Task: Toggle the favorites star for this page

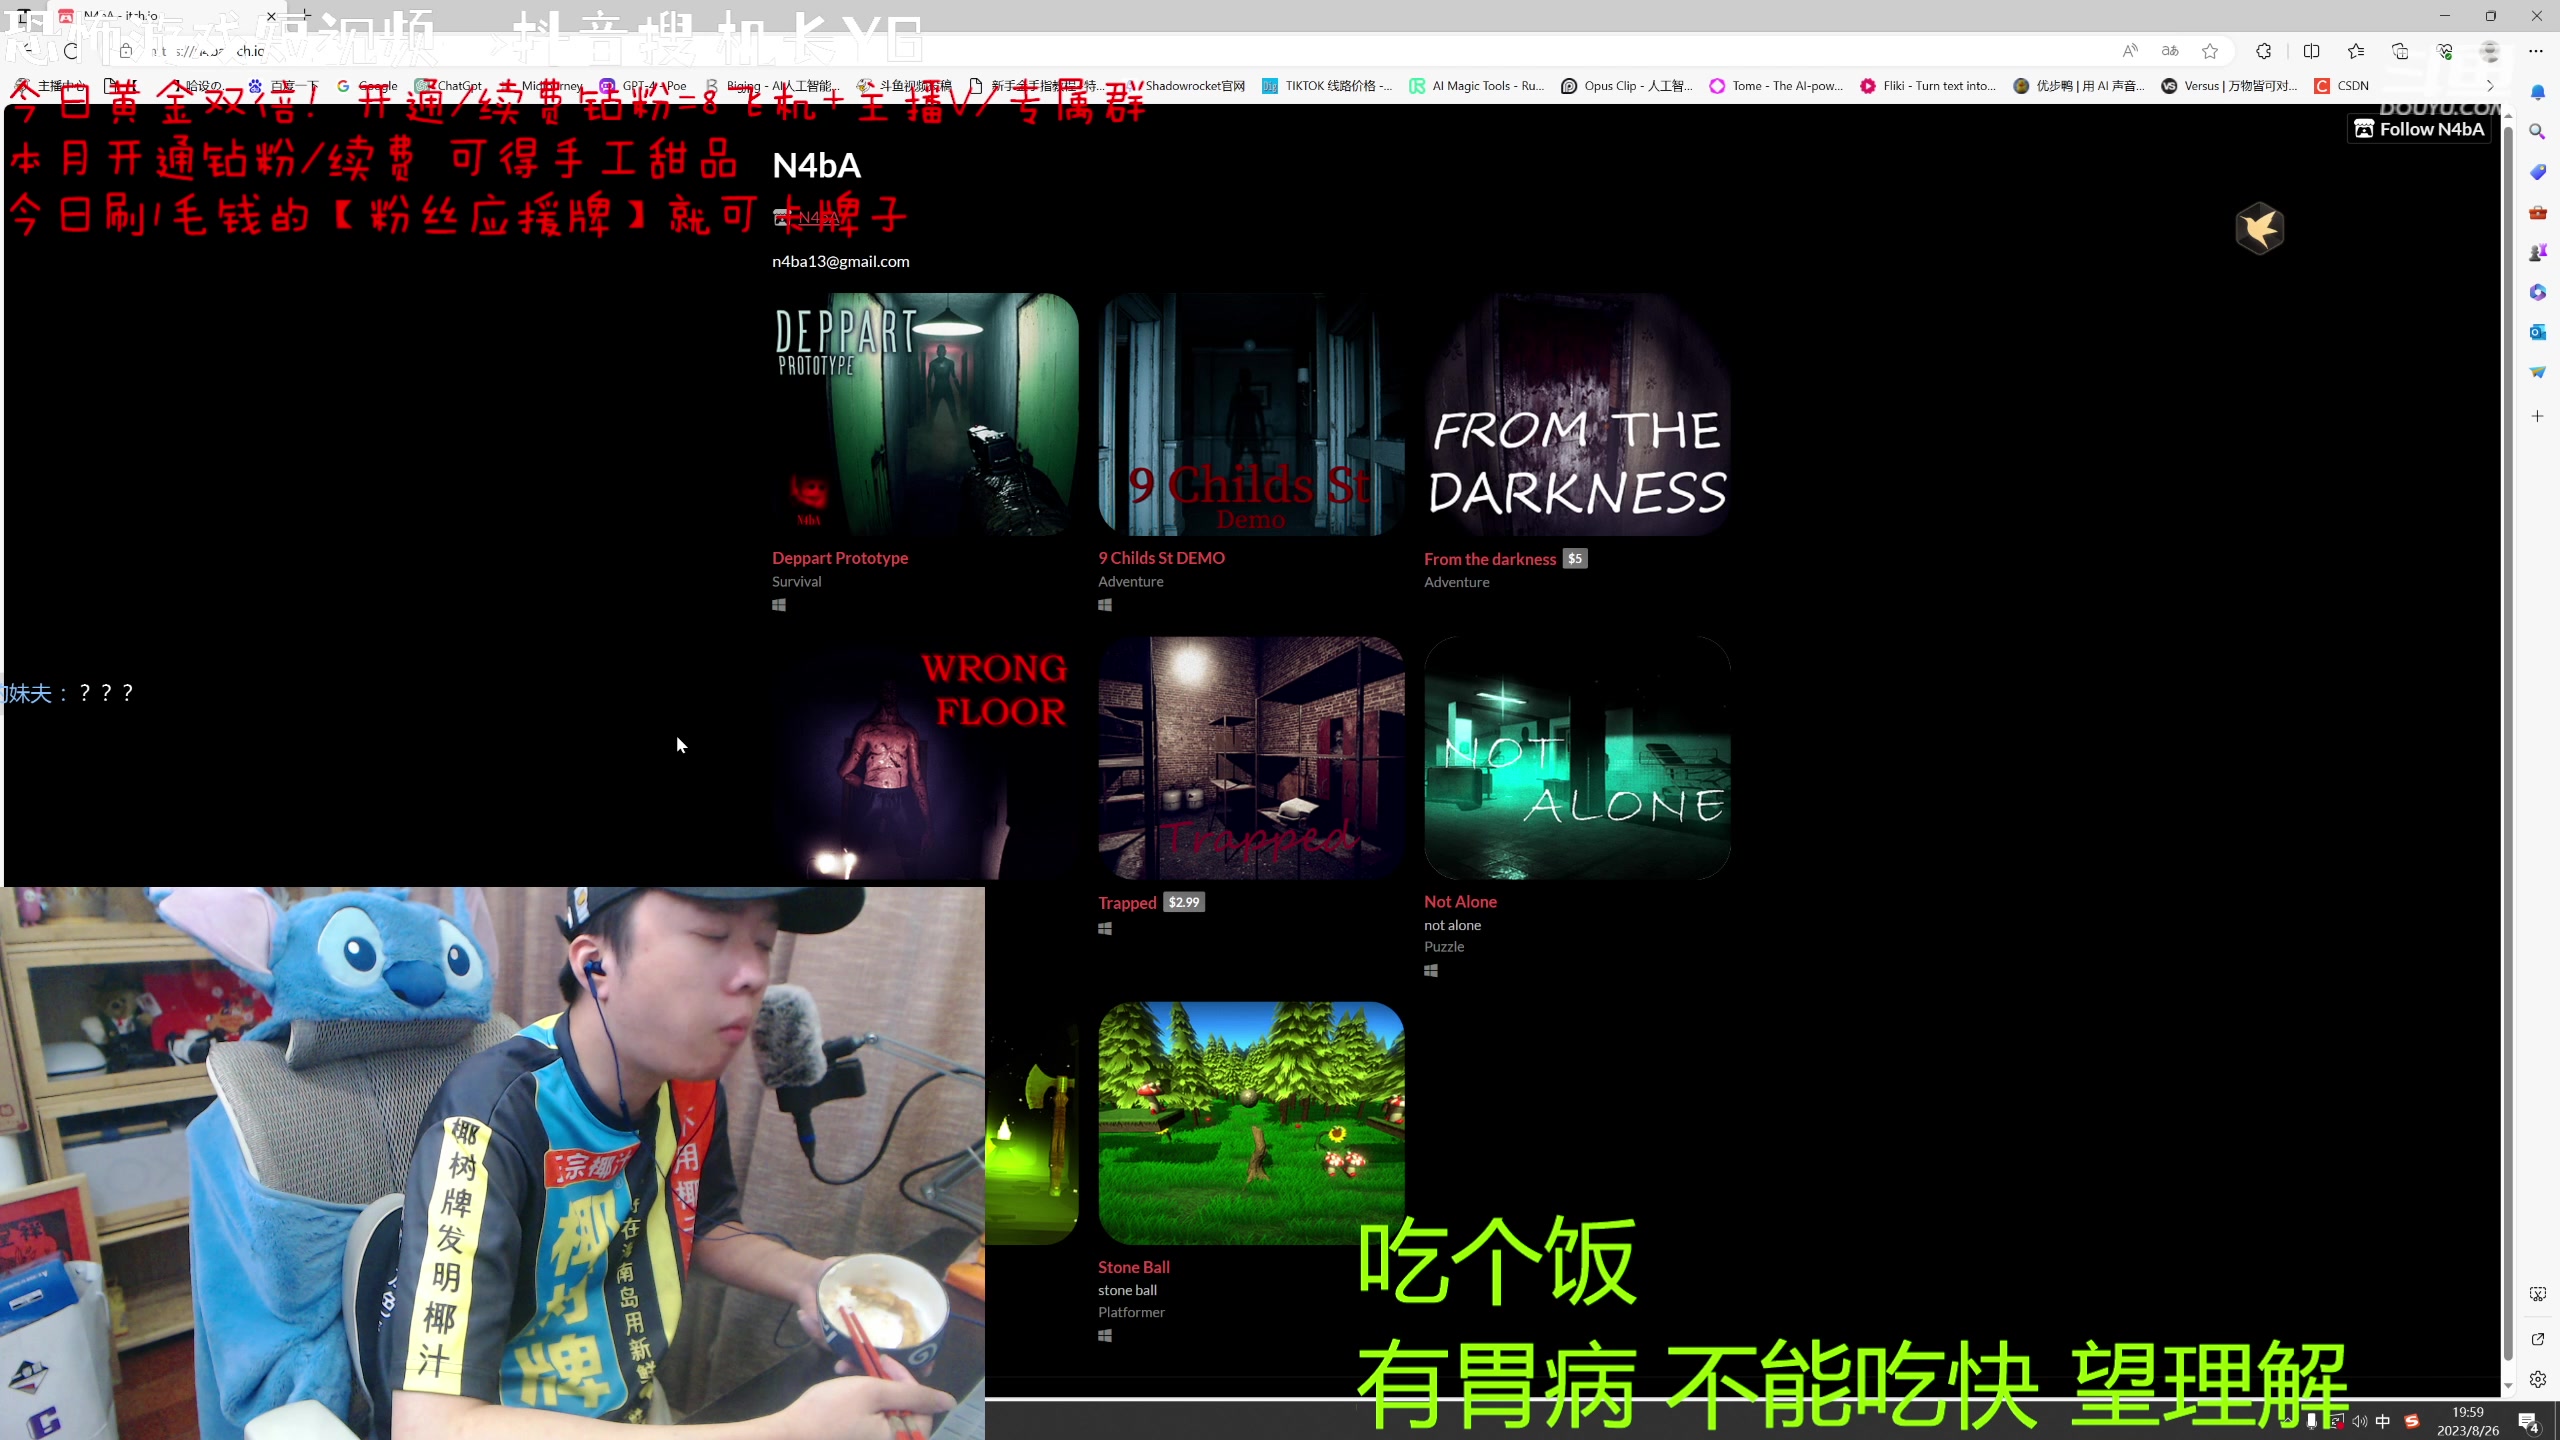Action: [2210, 51]
